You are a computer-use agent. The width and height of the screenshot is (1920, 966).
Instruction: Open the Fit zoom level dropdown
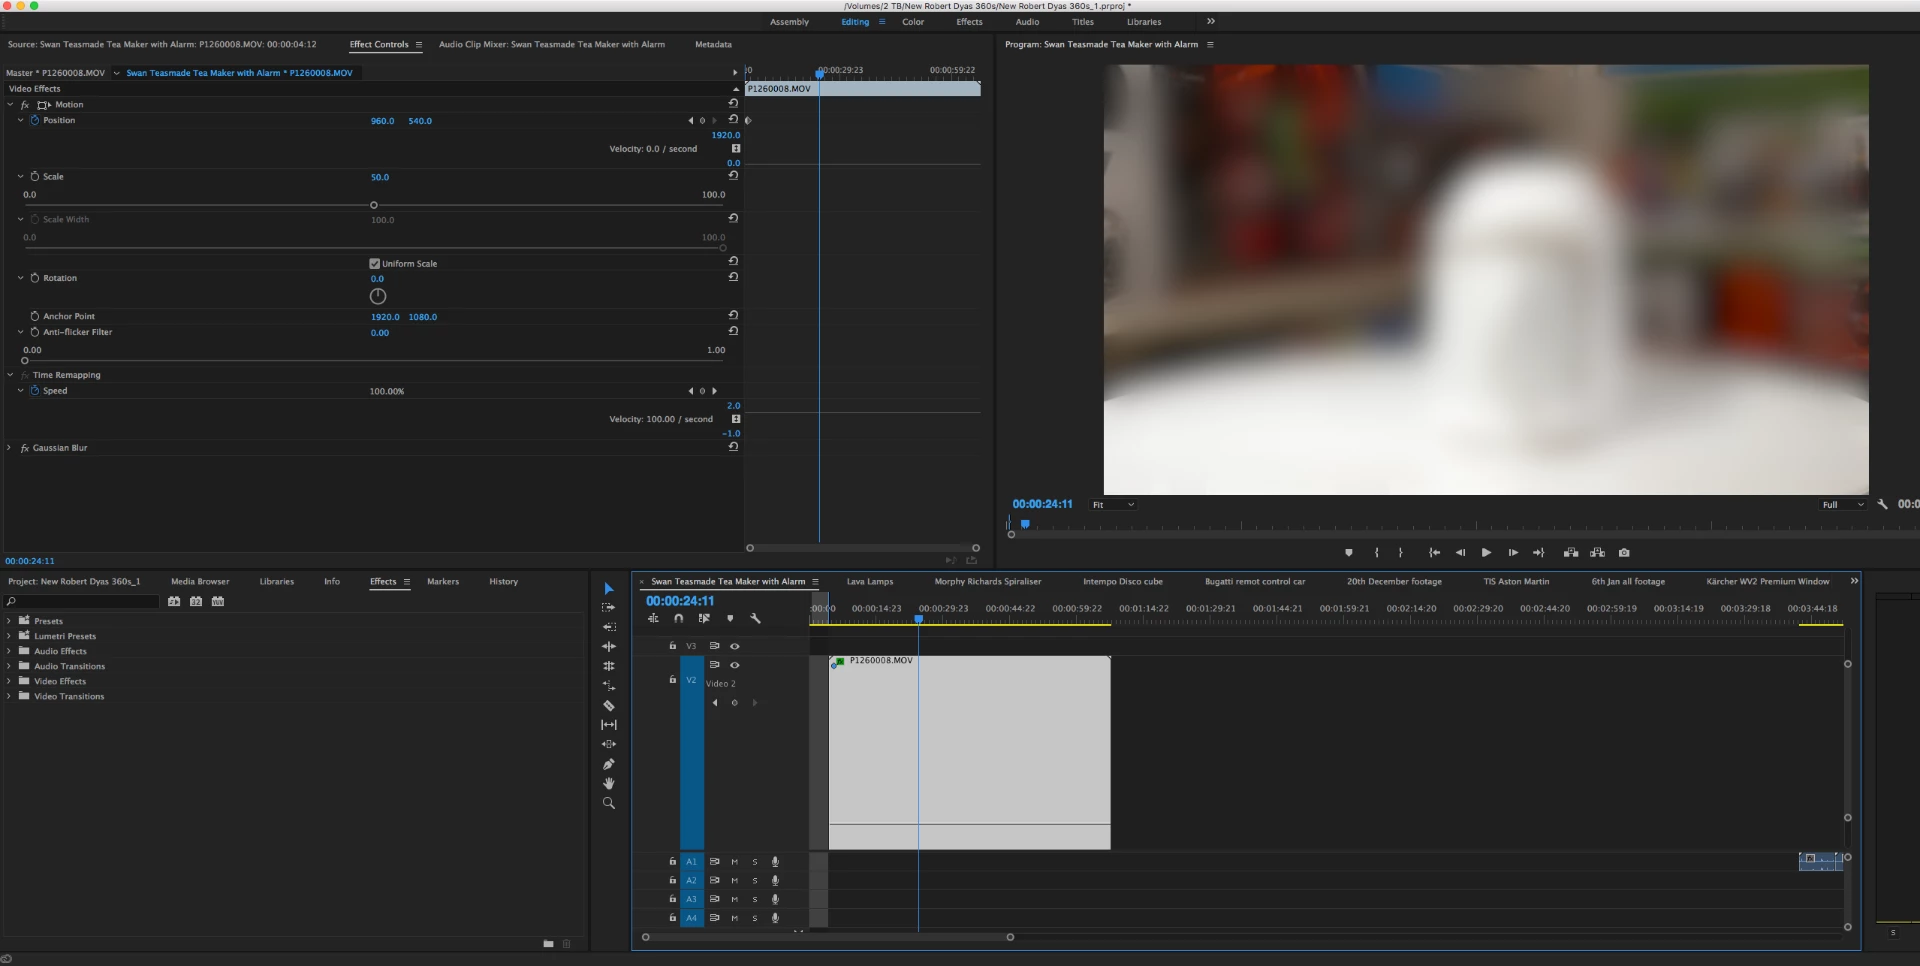pyautogui.click(x=1113, y=505)
